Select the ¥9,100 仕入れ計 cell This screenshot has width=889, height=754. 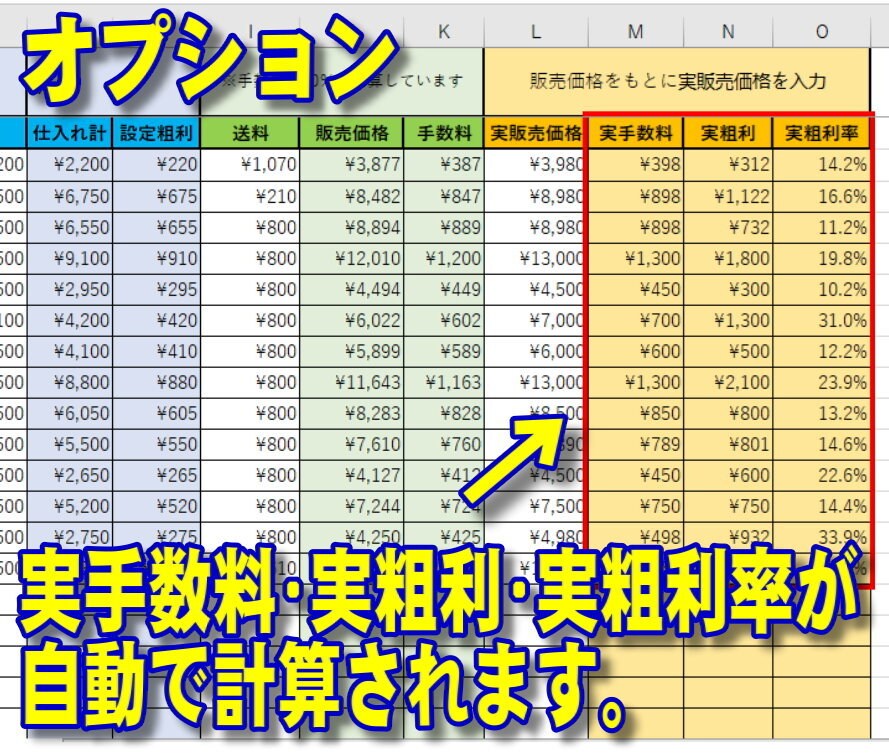[x=69, y=259]
